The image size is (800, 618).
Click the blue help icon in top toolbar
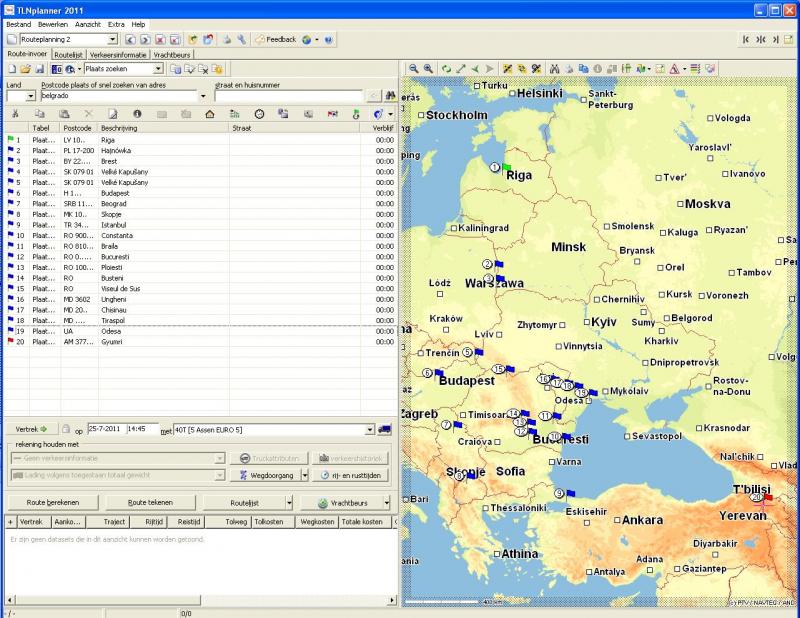tap(328, 39)
